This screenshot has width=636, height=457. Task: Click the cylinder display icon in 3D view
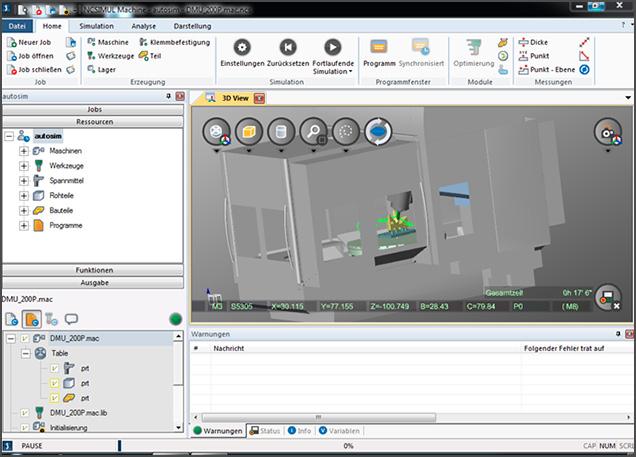coord(281,132)
